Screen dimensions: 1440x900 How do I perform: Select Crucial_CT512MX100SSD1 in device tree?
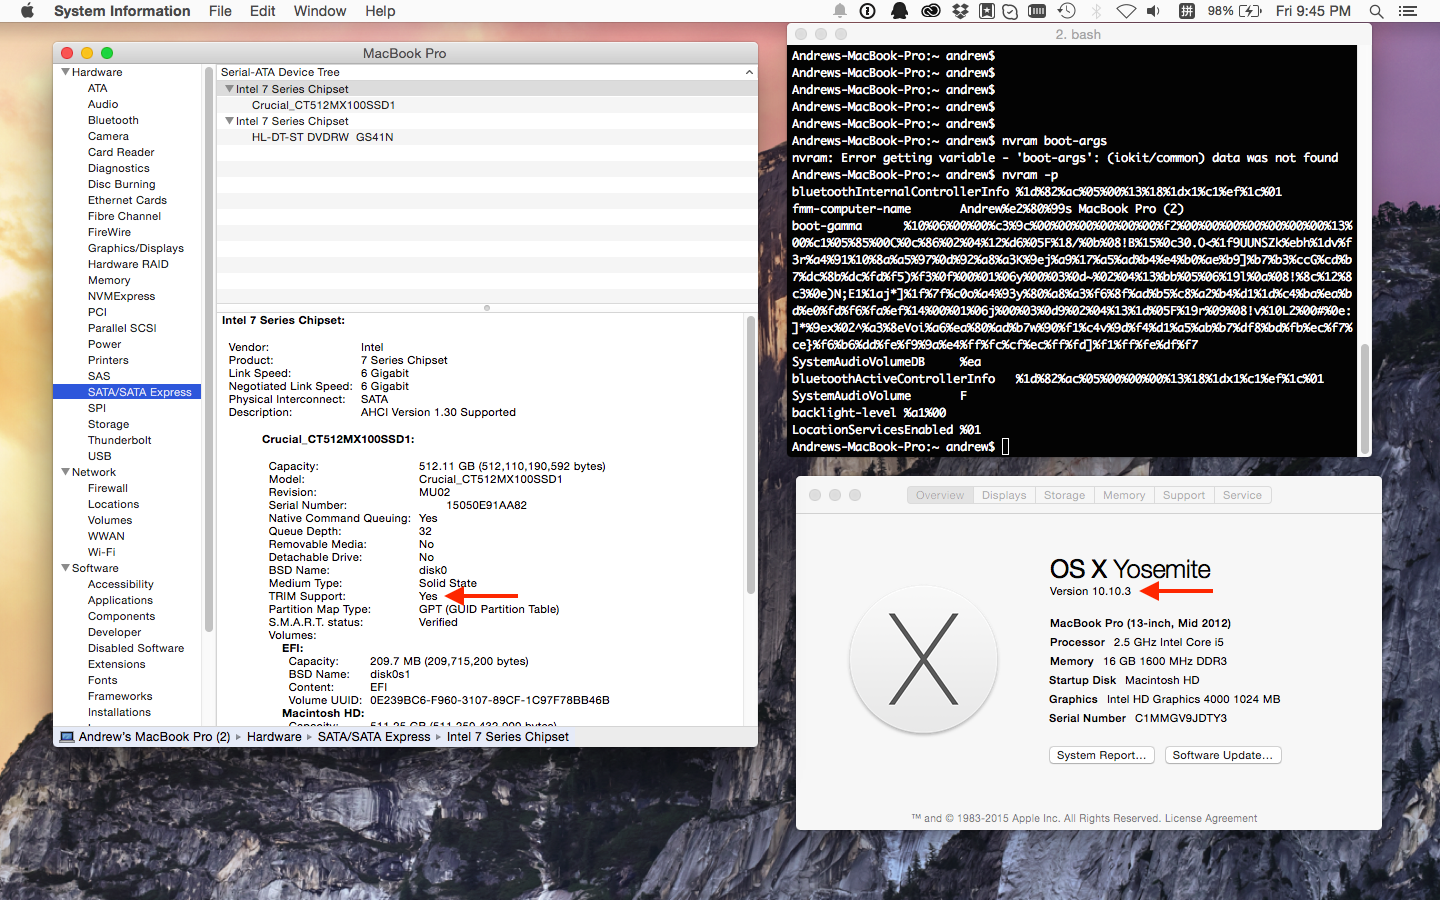pos(324,105)
